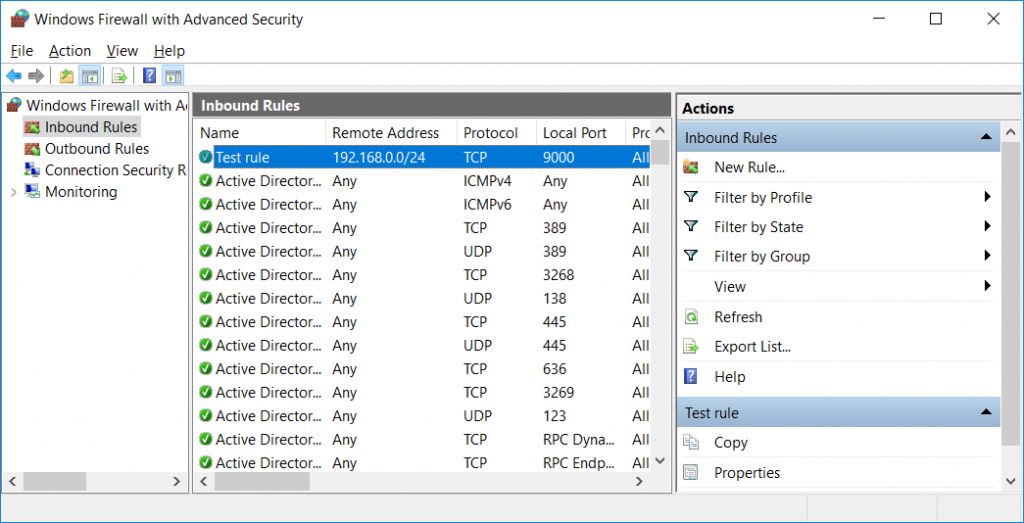Open the Action menu
Image resolution: width=1024 pixels, height=523 pixels.
[70, 51]
